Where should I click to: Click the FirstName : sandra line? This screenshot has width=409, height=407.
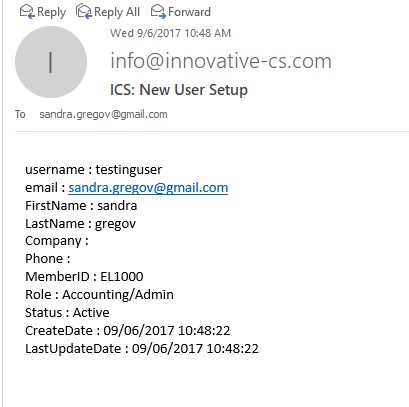81,206
